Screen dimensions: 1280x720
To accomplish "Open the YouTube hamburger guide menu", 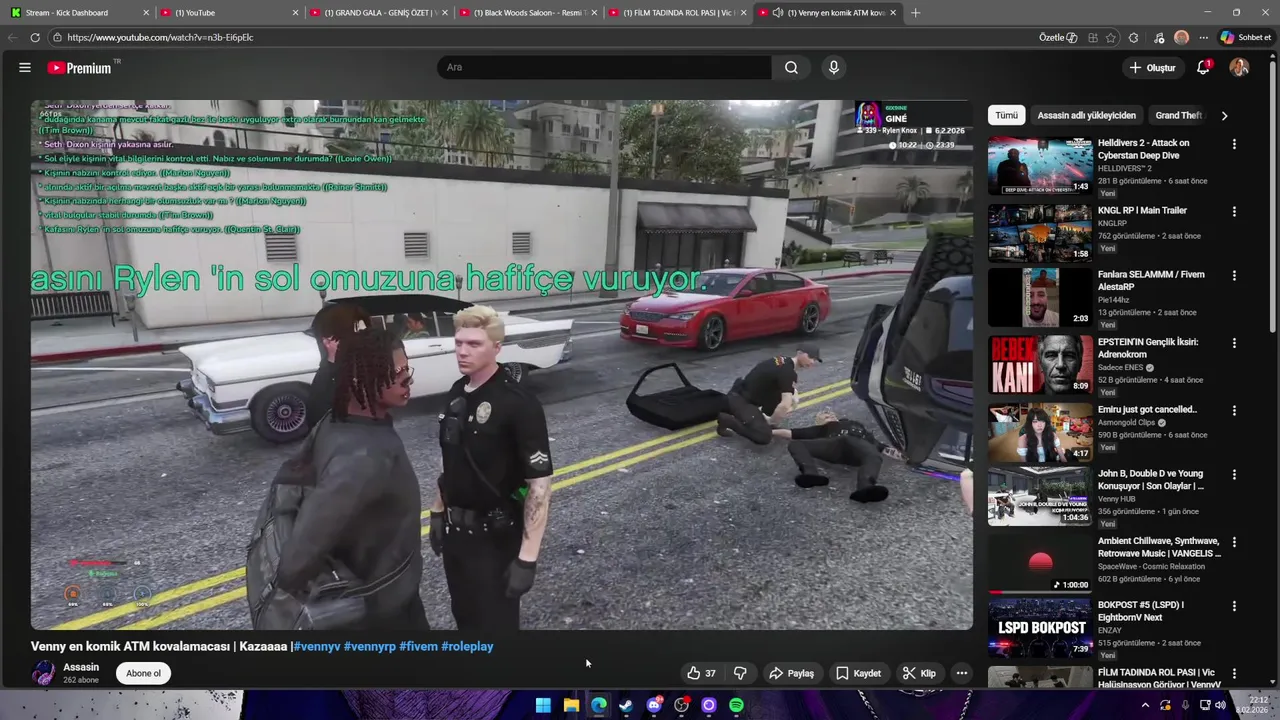I will tap(25, 68).
